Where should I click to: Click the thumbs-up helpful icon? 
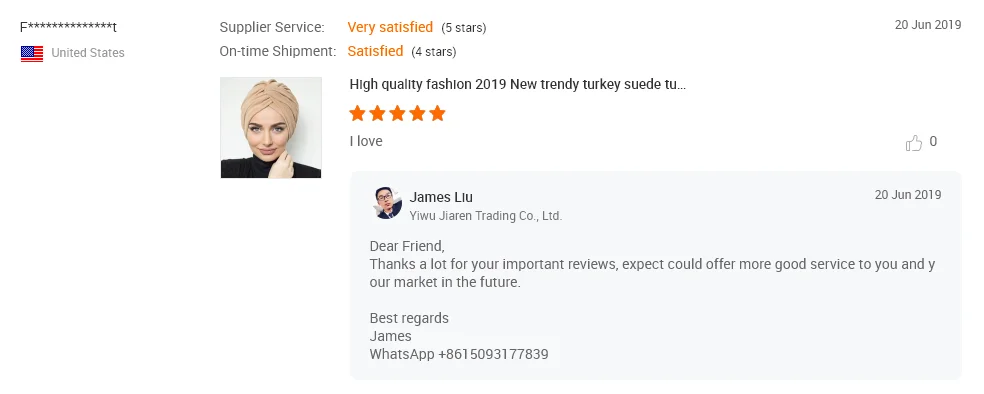click(x=914, y=143)
